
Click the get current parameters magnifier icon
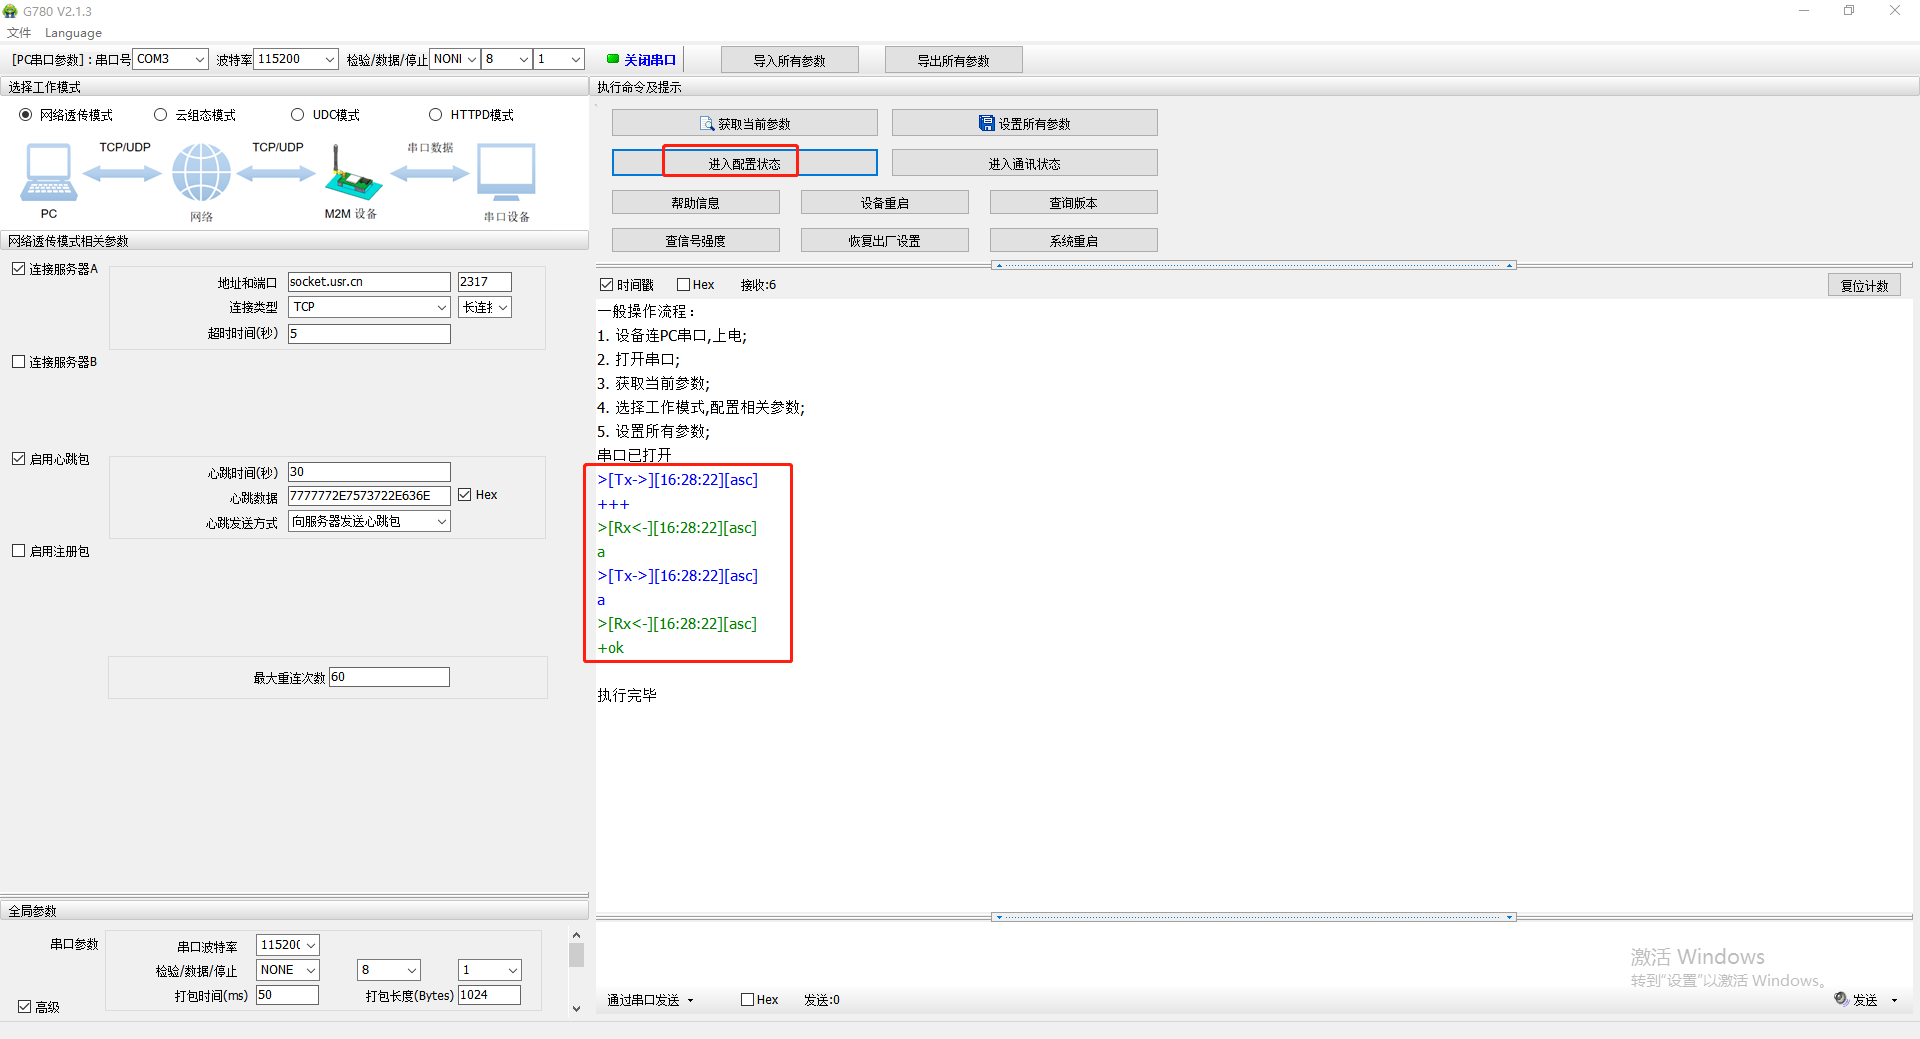[x=707, y=124]
